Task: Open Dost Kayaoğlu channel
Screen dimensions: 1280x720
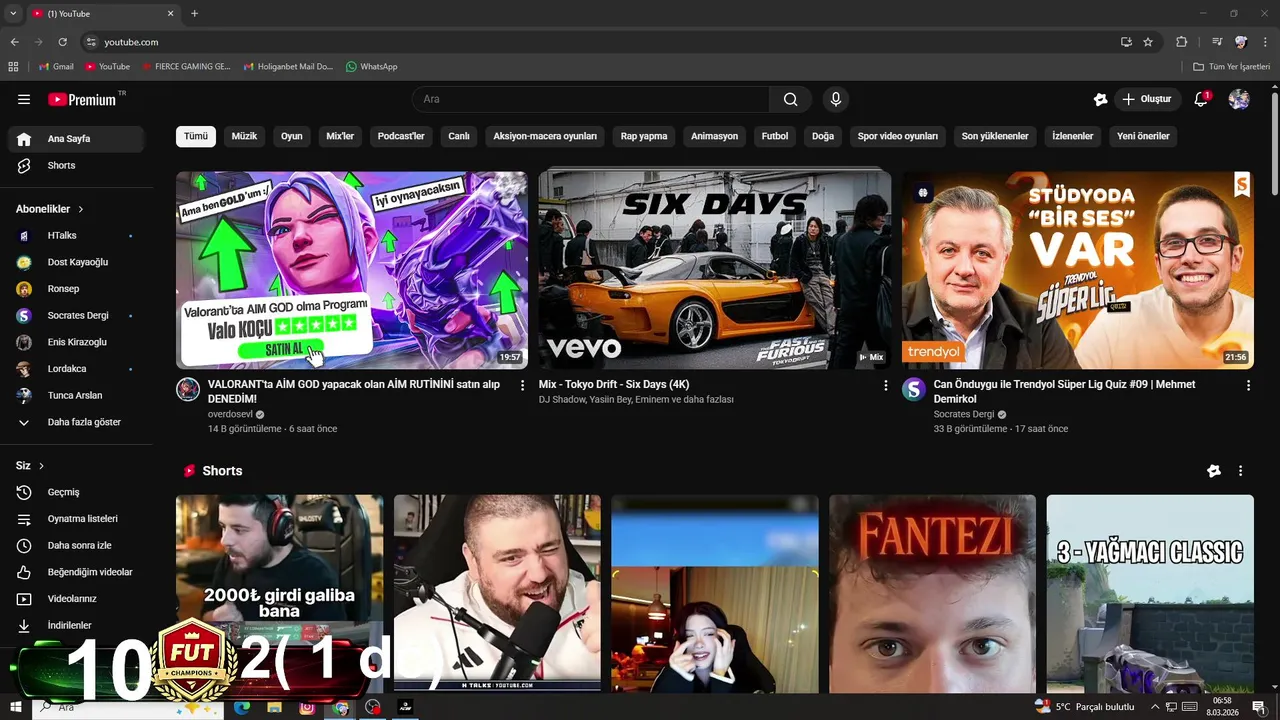Action: [76, 262]
